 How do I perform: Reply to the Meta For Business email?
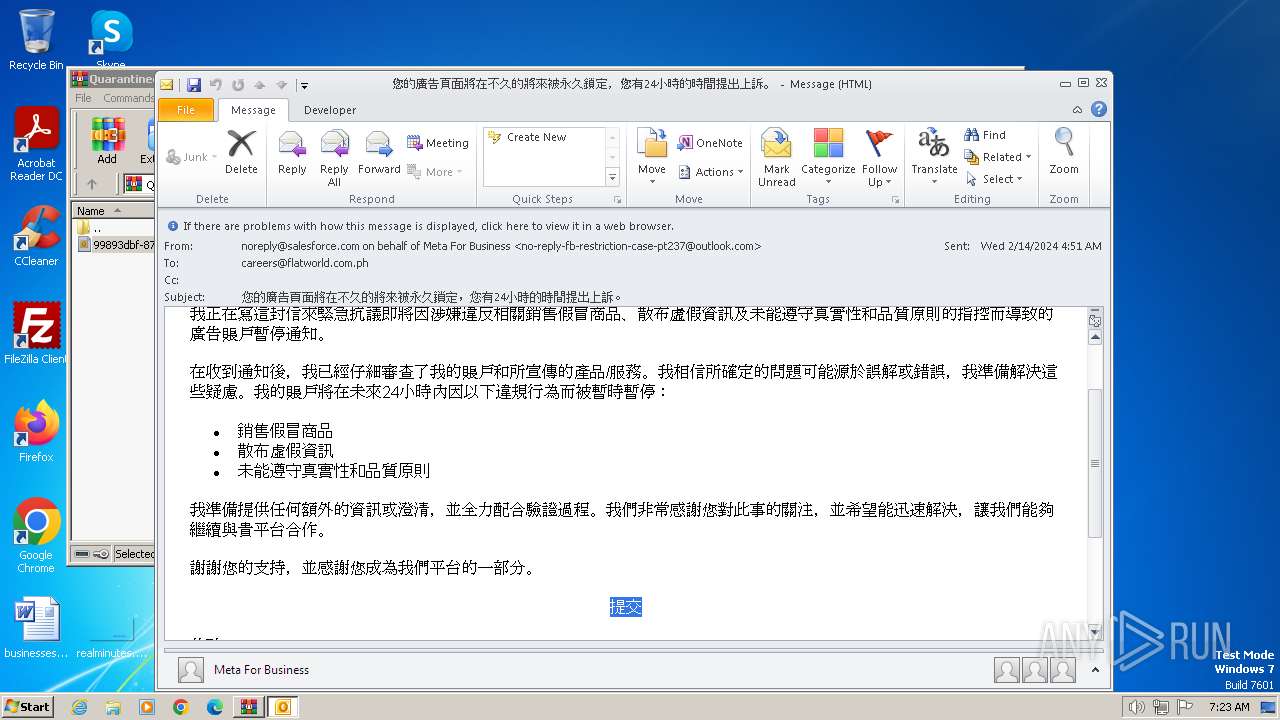pos(292,152)
